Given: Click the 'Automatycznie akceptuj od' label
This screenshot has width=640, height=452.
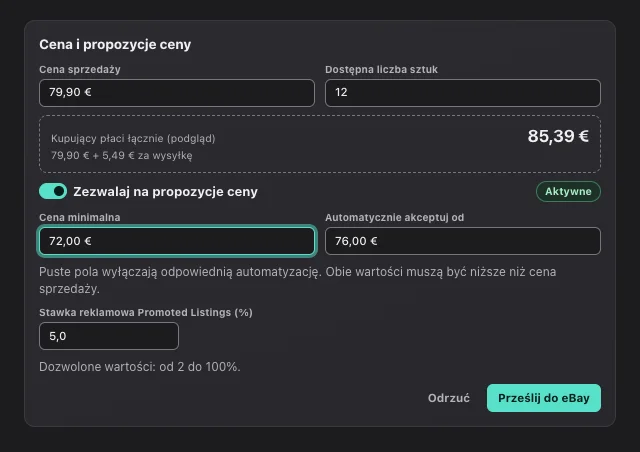Looking at the screenshot, I should coord(394,217).
